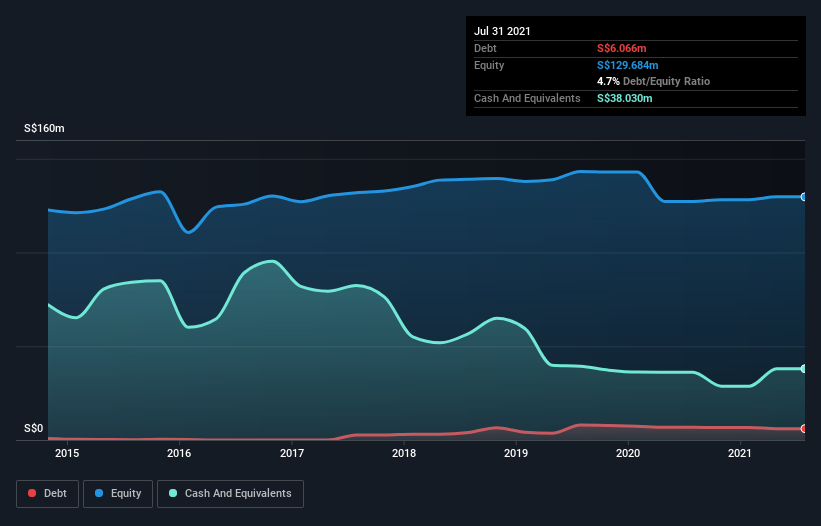This screenshot has width=821, height=526.
Task: Click the S$129.684m equity value
Action: click(x=627, y=65)
